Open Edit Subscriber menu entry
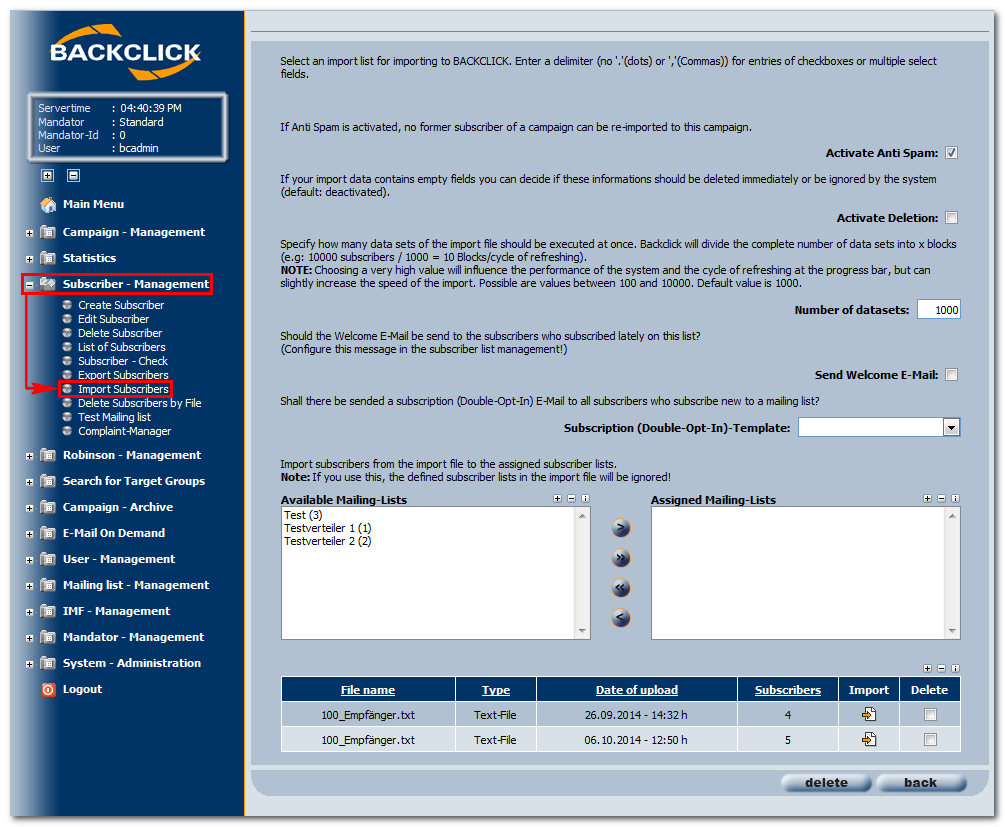Image resolution: width=1005 pixels, height=827 pixels. click(113, 319)
